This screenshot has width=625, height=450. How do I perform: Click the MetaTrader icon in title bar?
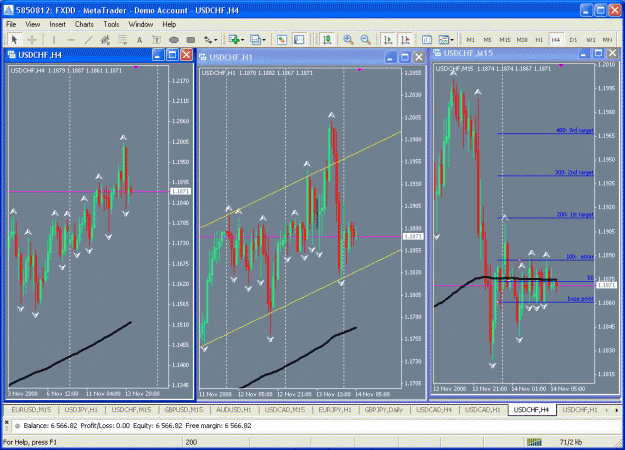click(8, 10)
